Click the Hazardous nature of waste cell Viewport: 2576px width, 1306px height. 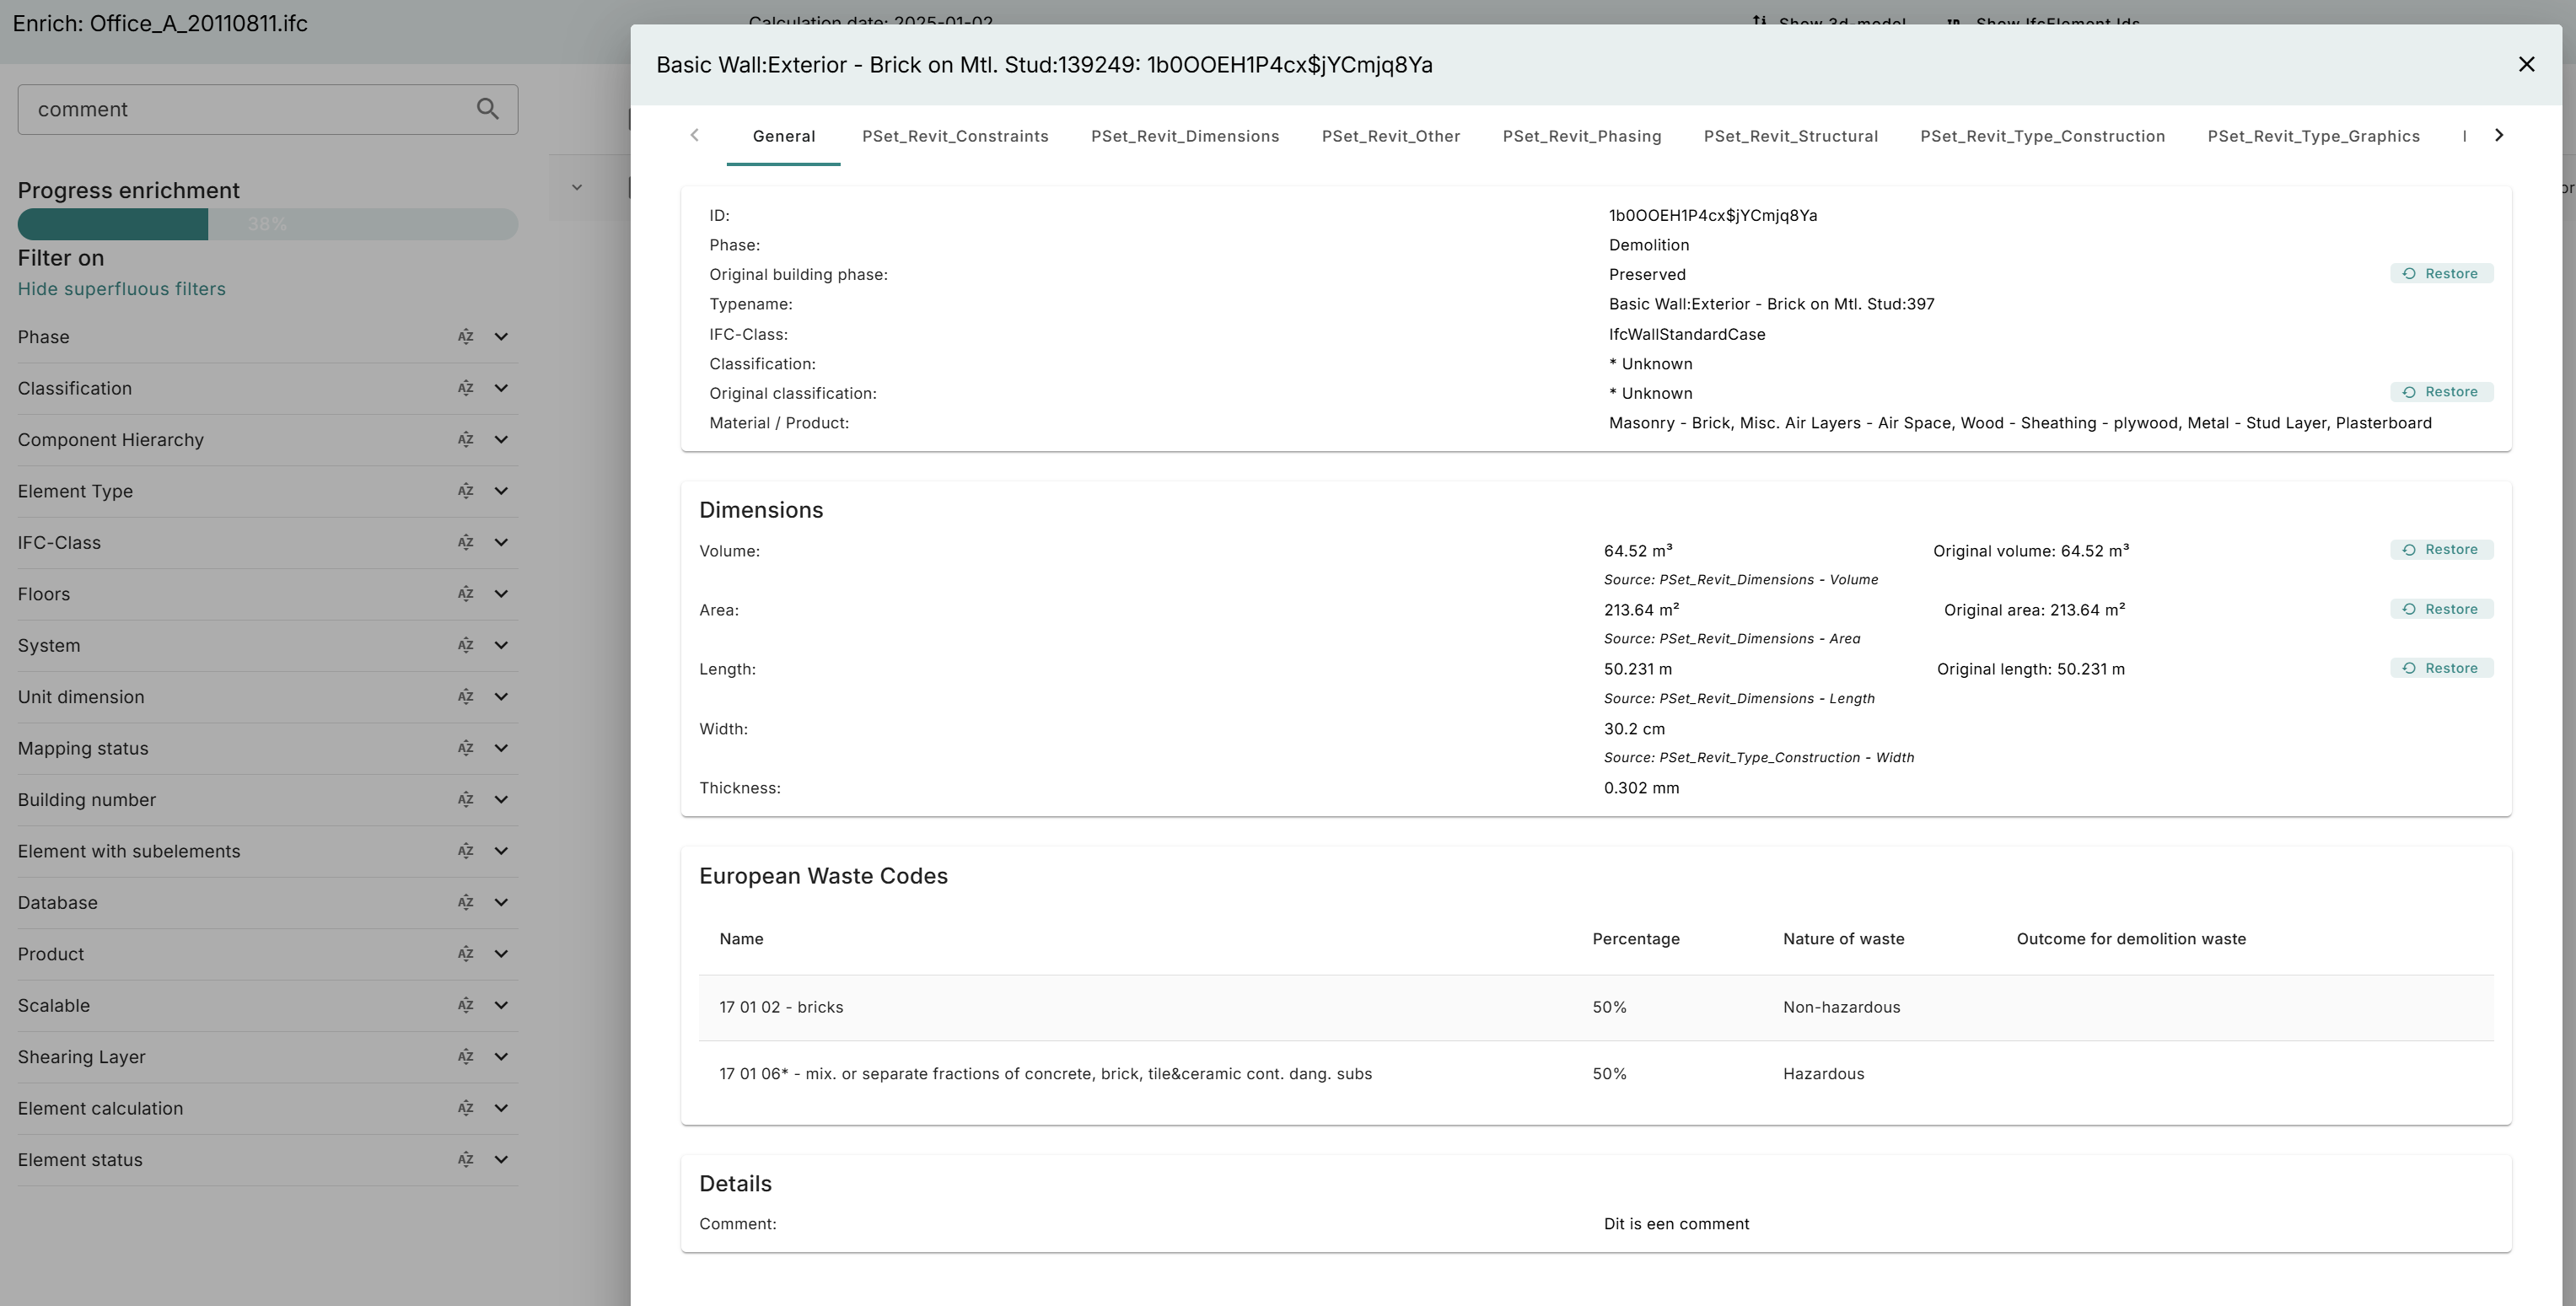pyautogui.click(x=1823, y=1074)
